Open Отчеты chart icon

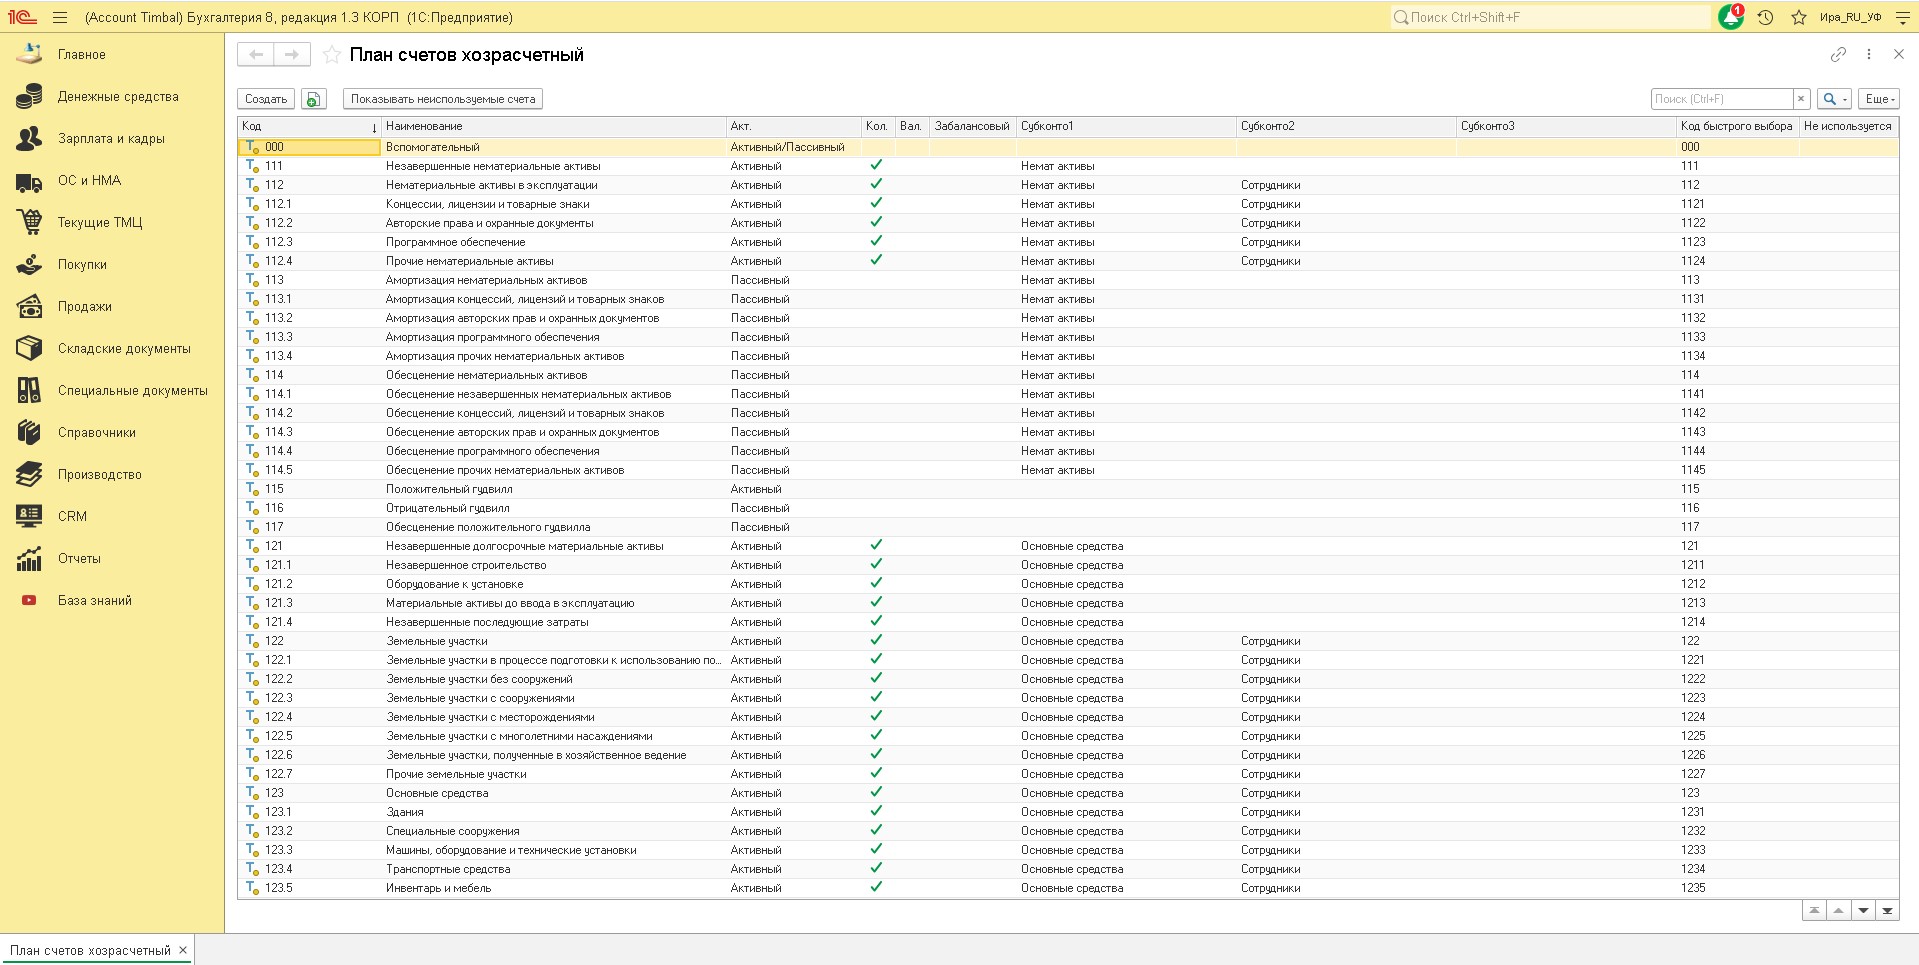[29, 558]
